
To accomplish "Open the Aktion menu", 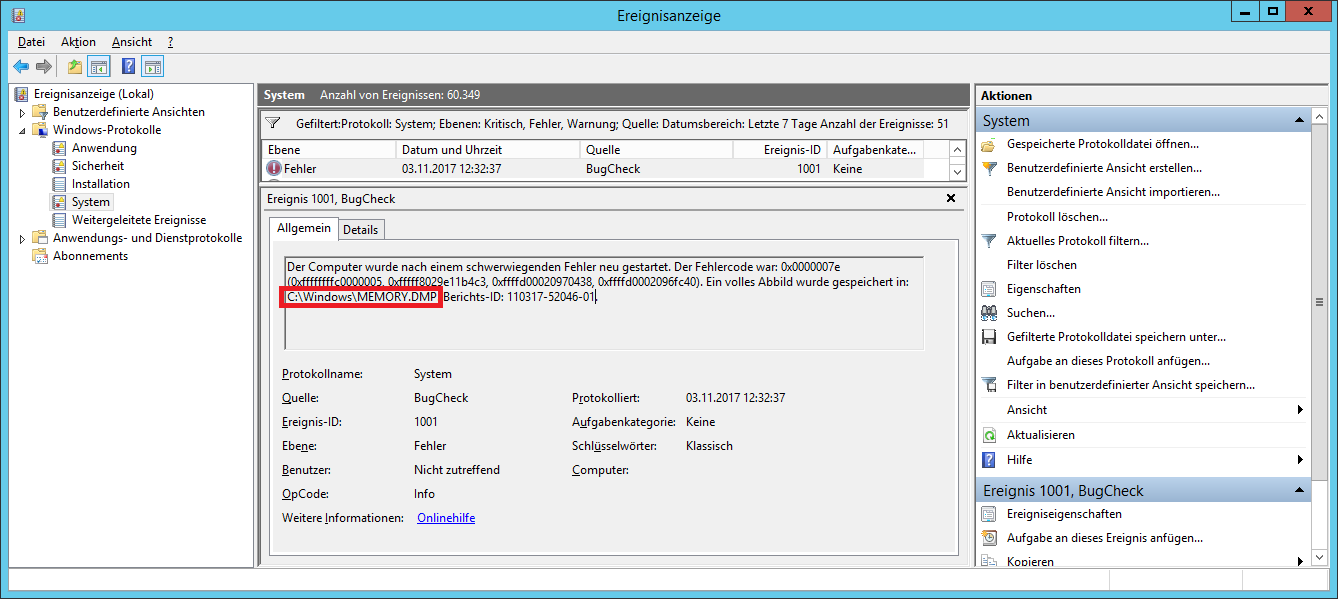I will point(78,42).
